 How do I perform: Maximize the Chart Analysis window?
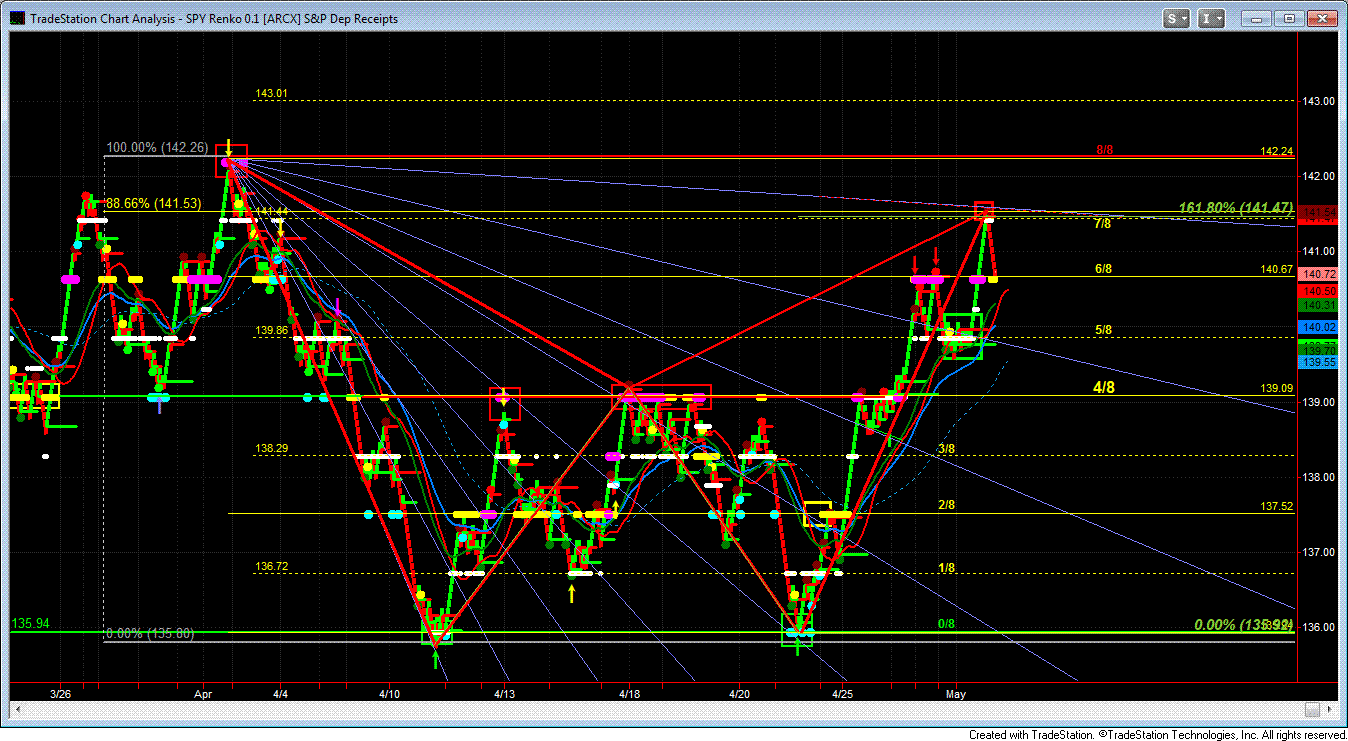1287,18
